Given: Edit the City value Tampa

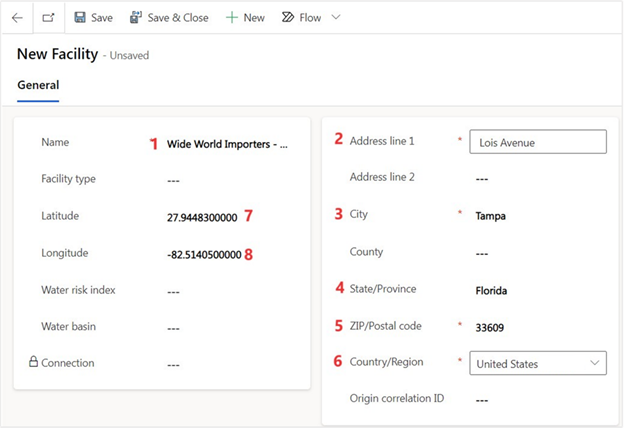Looking at the screenshot, I should pos(491,216).
